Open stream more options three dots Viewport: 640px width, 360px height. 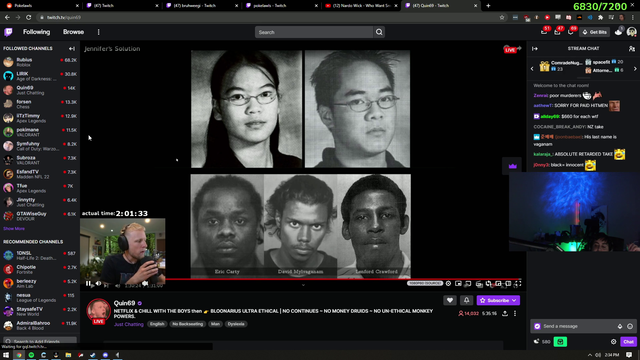click(515, 313)
